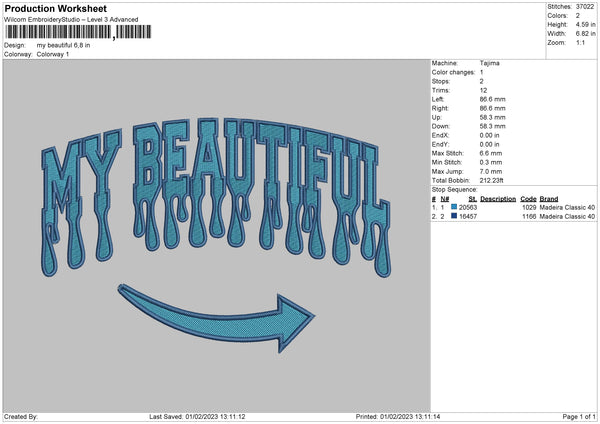Viewport: 600px width, 424px height.
Task: Click the 'Colorway 1' value
Action: [54, 54]
